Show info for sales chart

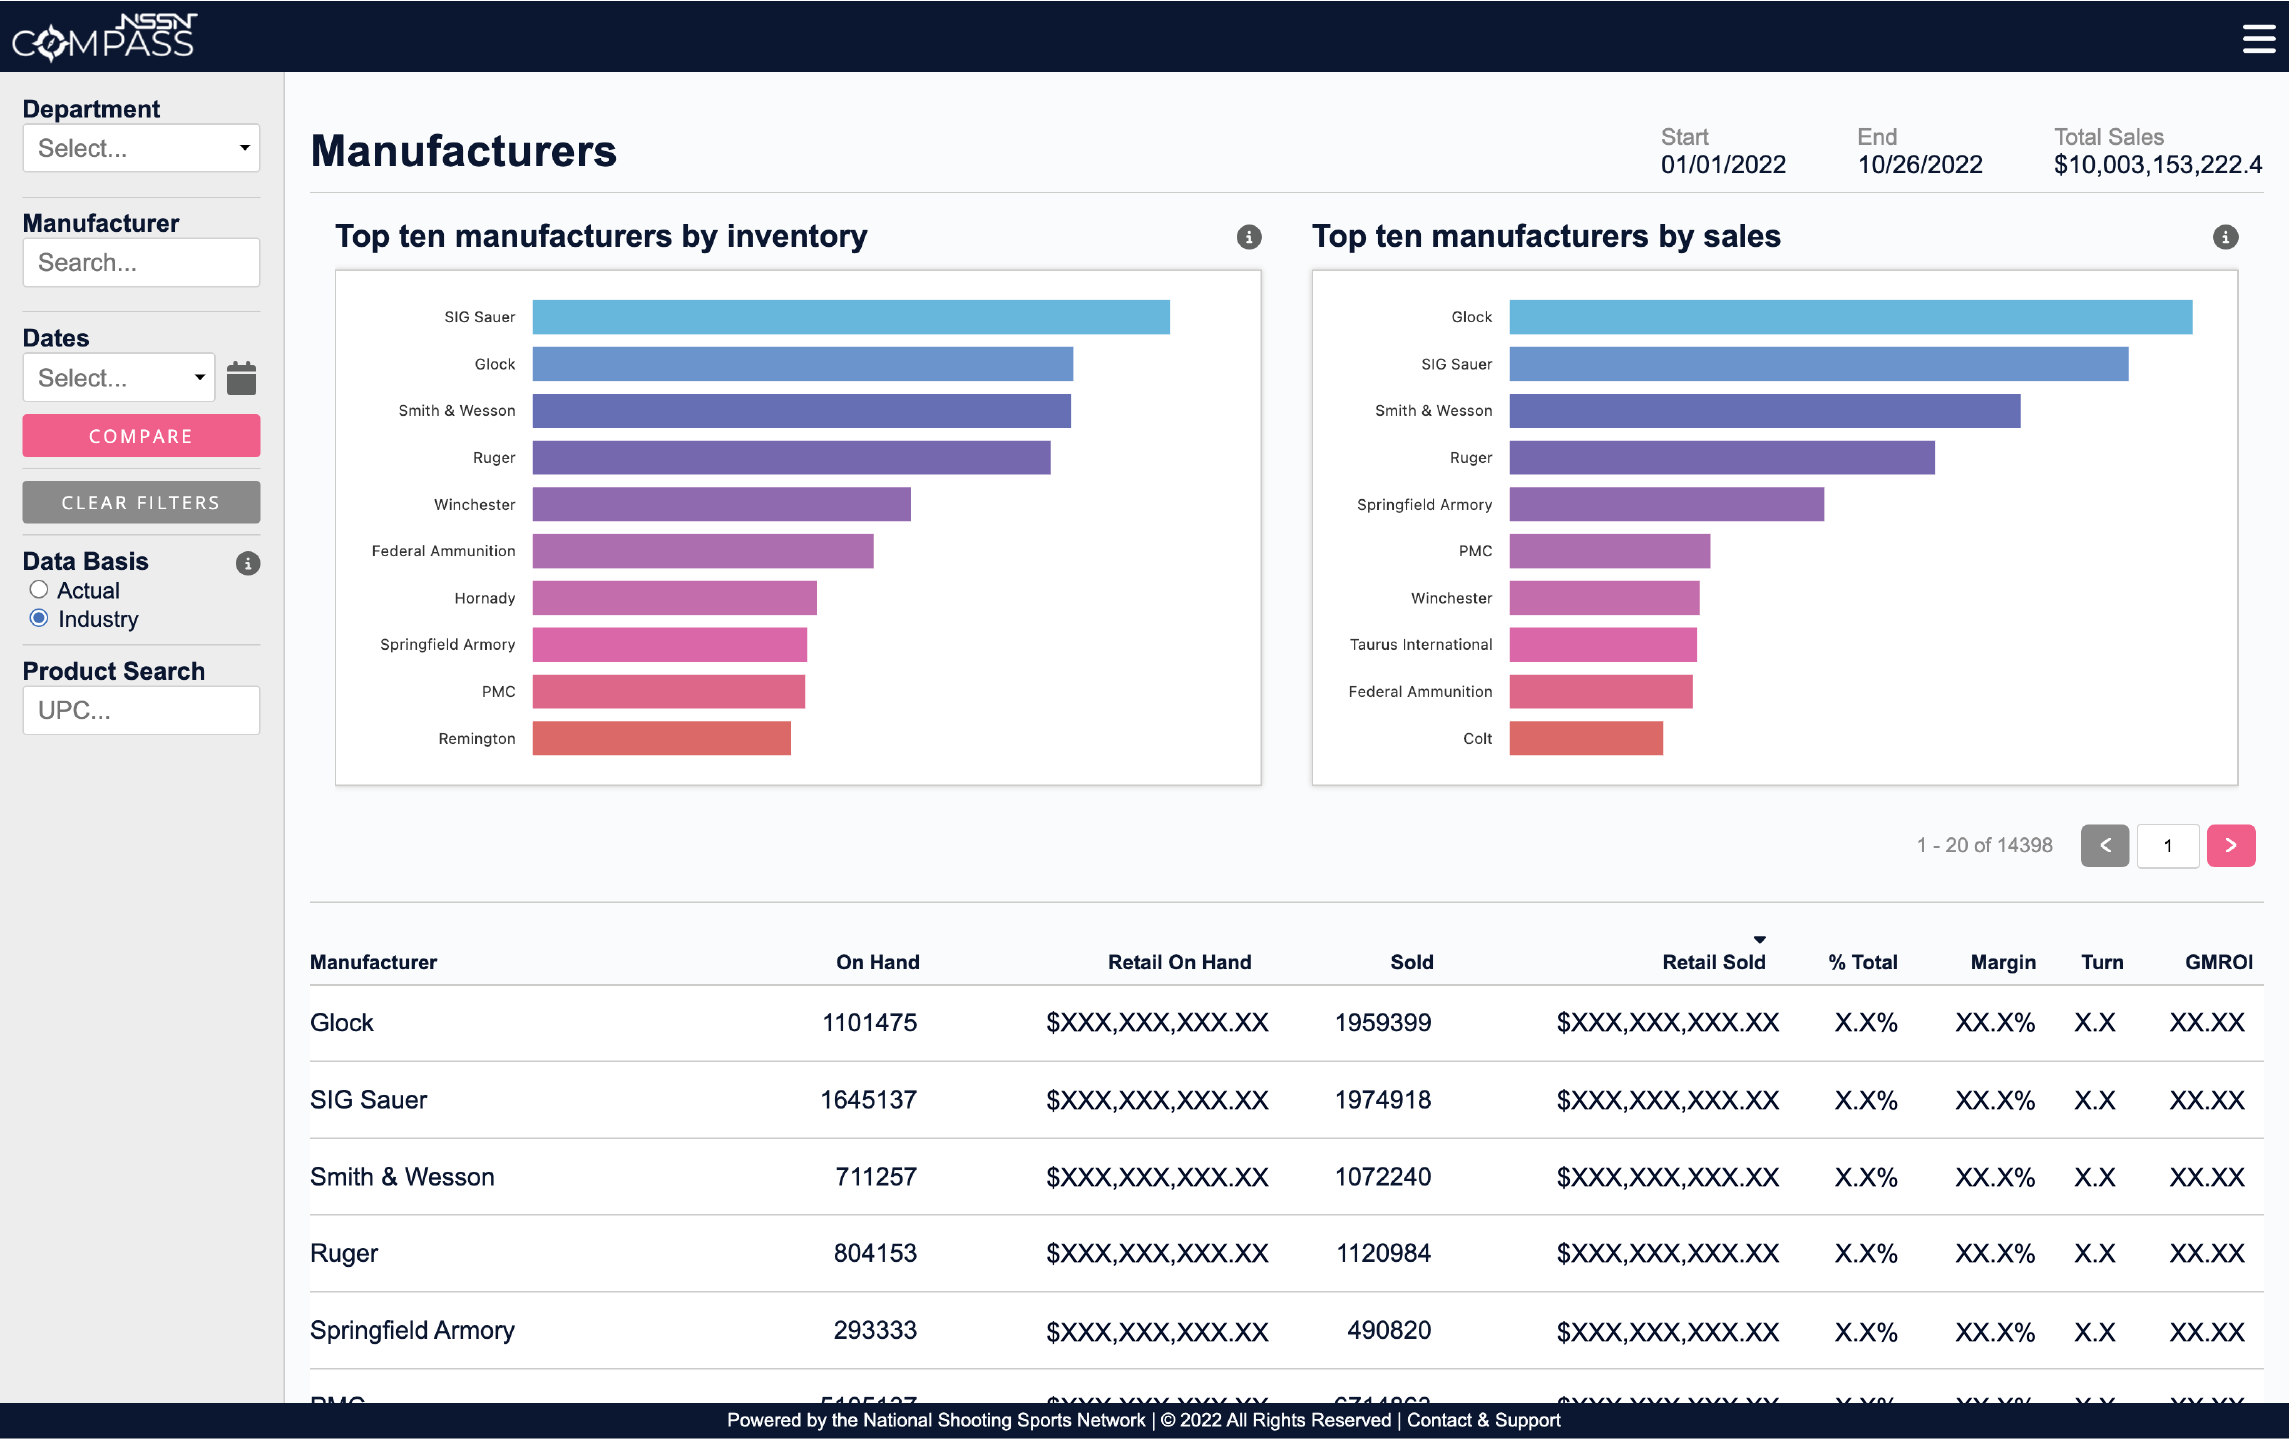tap(2225, 237)
